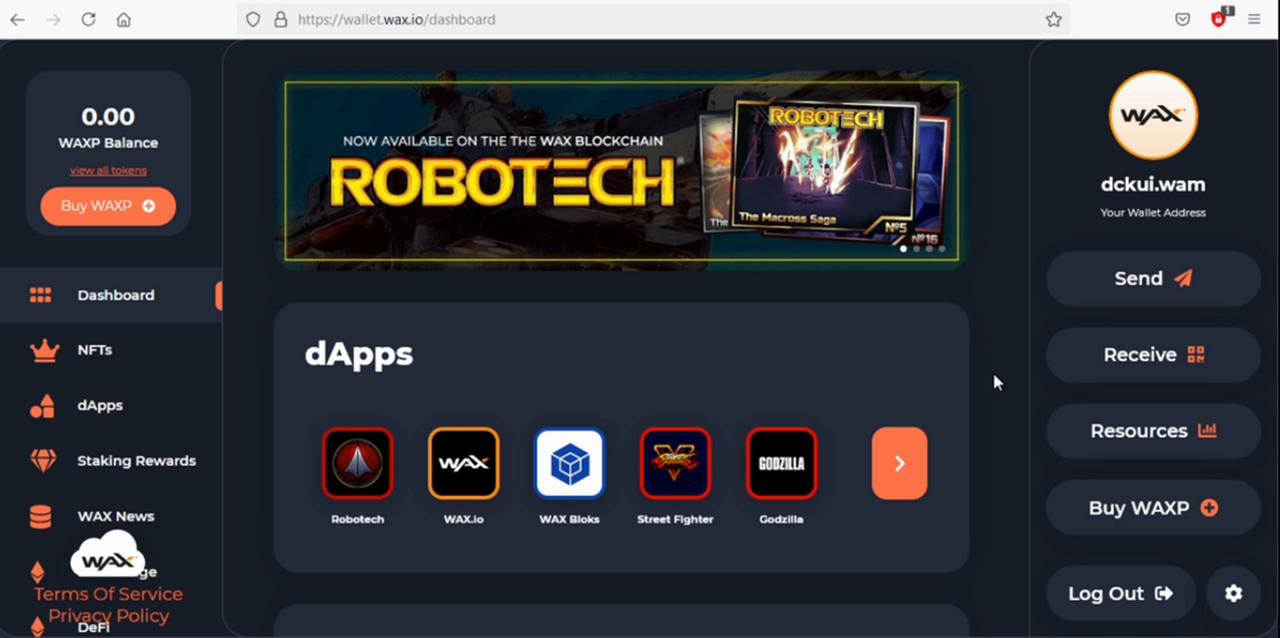
Task: Open the browser home page
Action: click(123, 19)
